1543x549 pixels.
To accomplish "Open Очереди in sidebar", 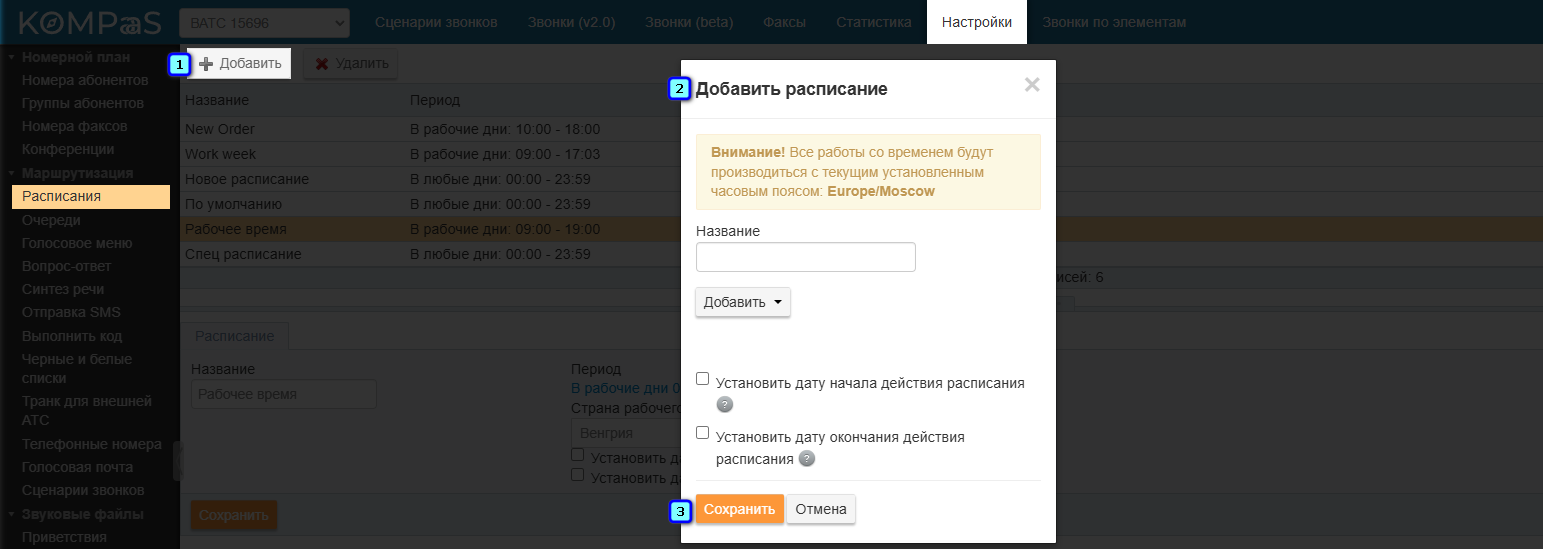I will [x=52, y=220].
